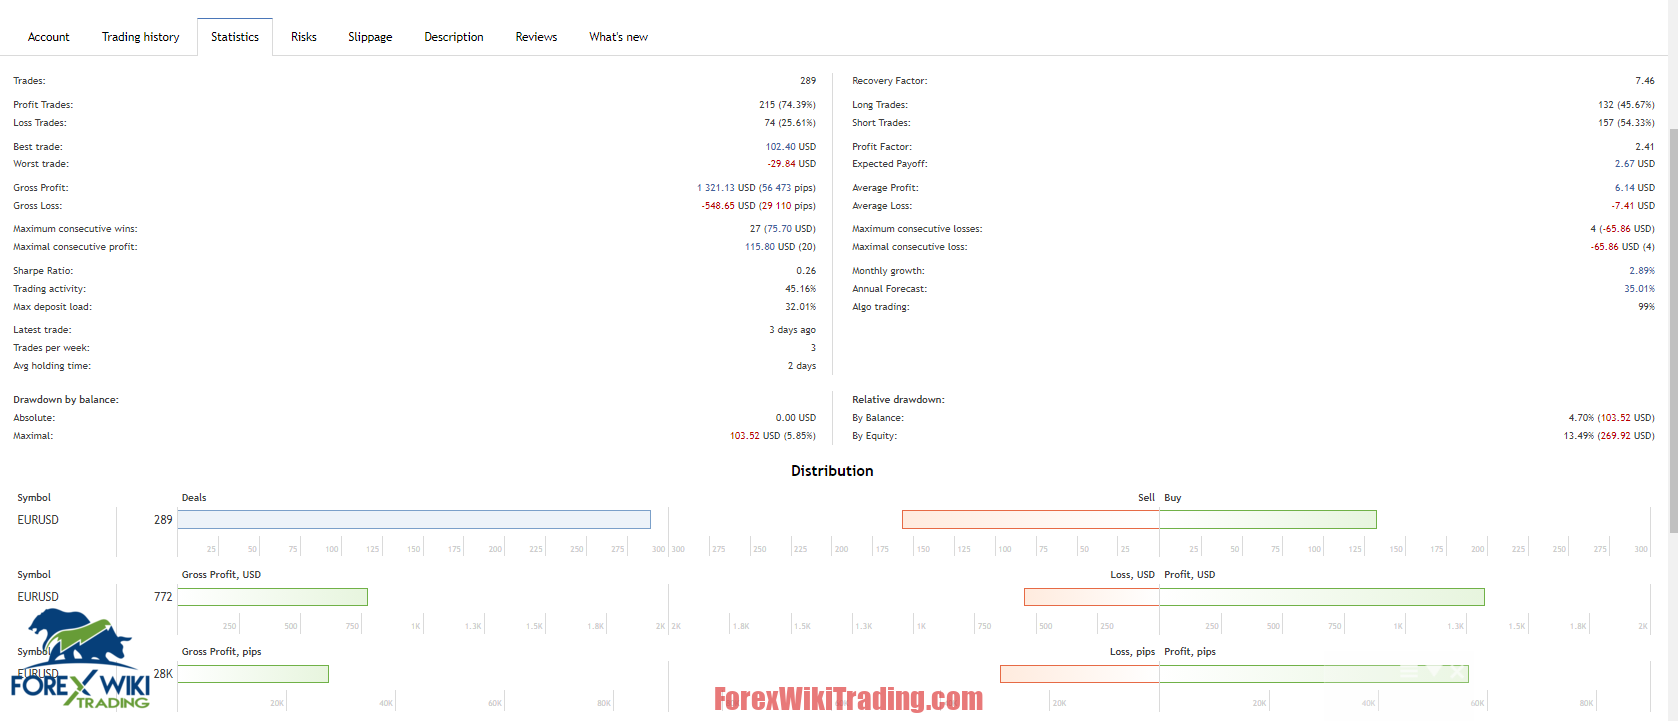
Task: Click Best trade value 102.40 USD
Action: point(791,147)
